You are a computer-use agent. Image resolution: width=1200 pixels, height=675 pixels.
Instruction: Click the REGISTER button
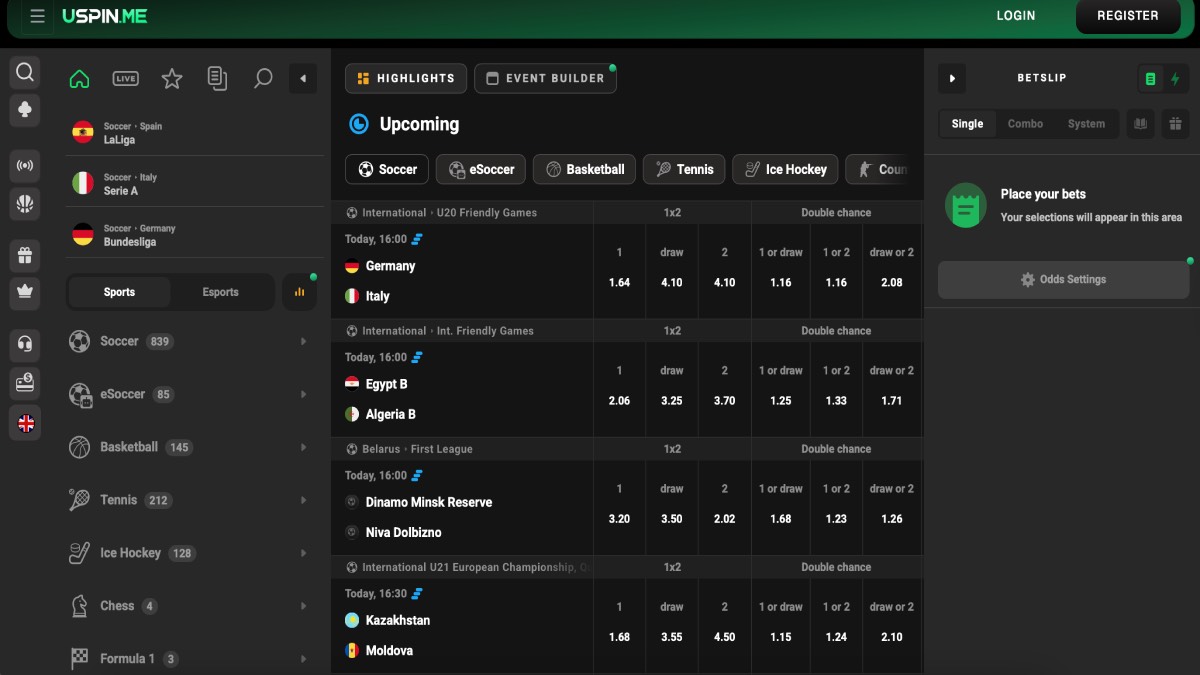click(1127, 16)
